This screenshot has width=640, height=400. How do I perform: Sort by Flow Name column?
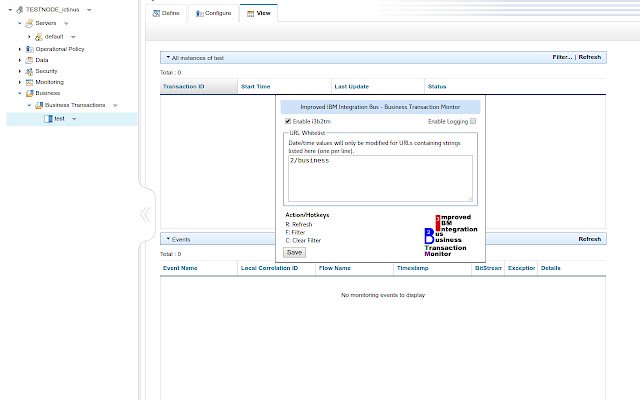[355, 268]
